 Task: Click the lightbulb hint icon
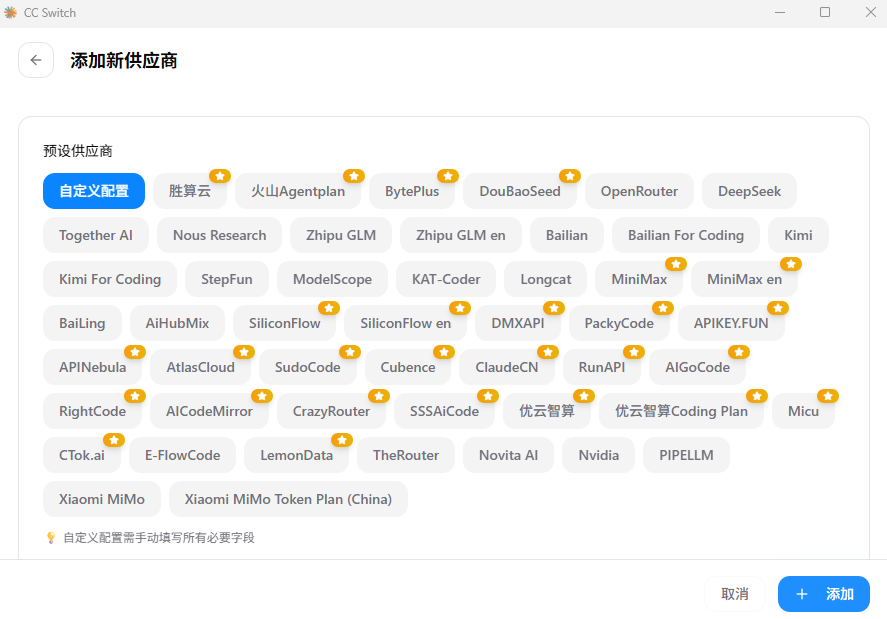(x=51, y=538)
